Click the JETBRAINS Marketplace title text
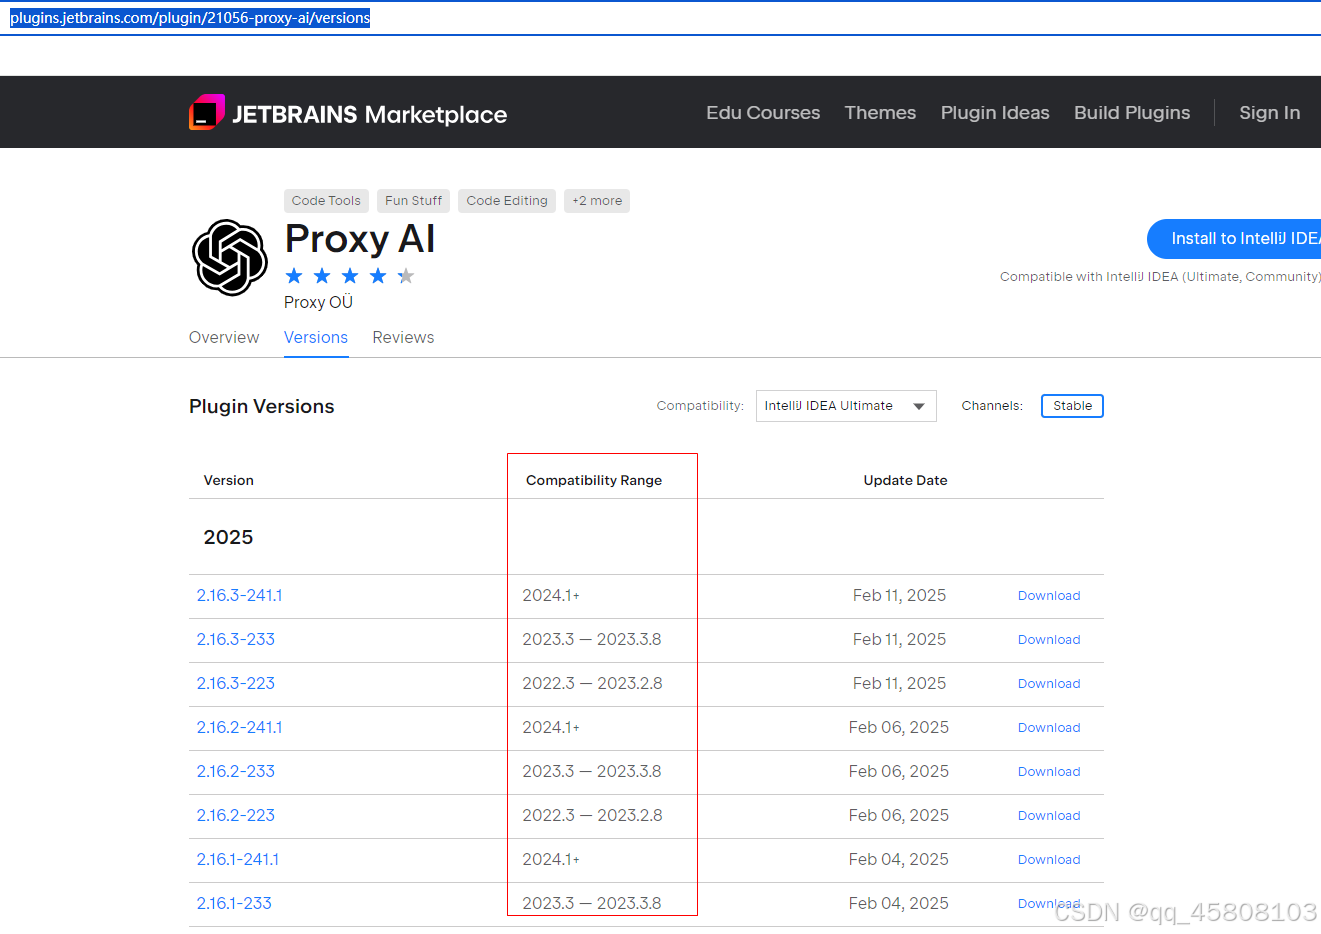Image resolution: width=1321 pixels, height=934 pixels. [369, 114]
